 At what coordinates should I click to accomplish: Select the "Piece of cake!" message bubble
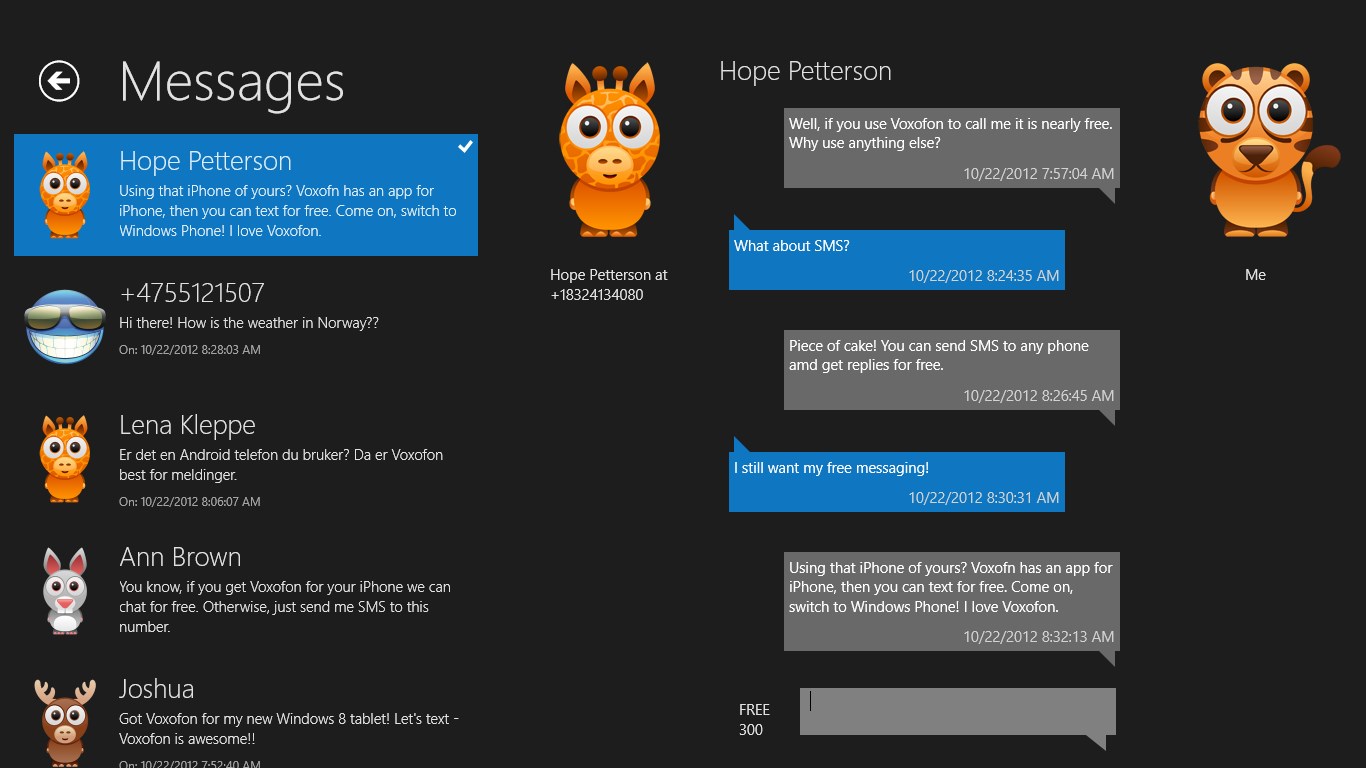coord(951,370)
